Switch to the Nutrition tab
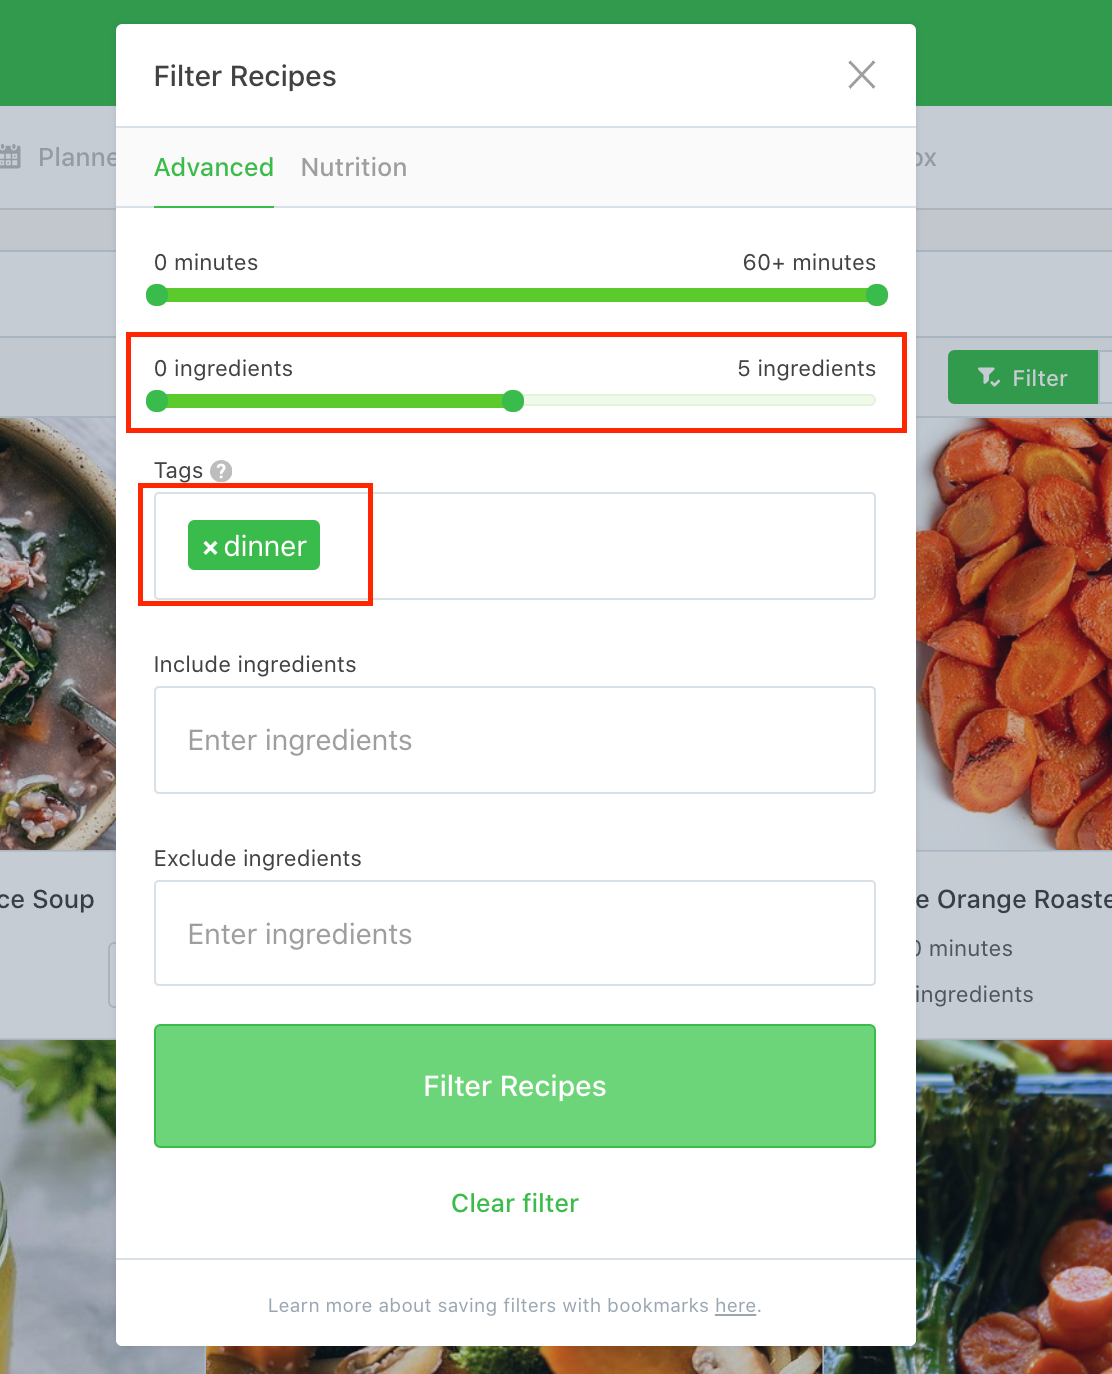The height and width of the screenshot is (1374, 1112). coord(353,167)
